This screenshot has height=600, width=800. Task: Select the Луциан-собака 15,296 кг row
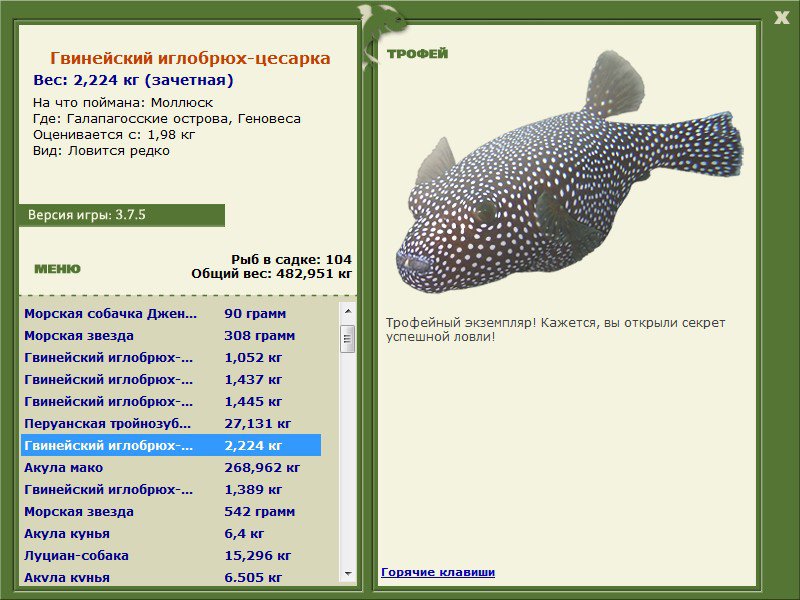point(171,555)
